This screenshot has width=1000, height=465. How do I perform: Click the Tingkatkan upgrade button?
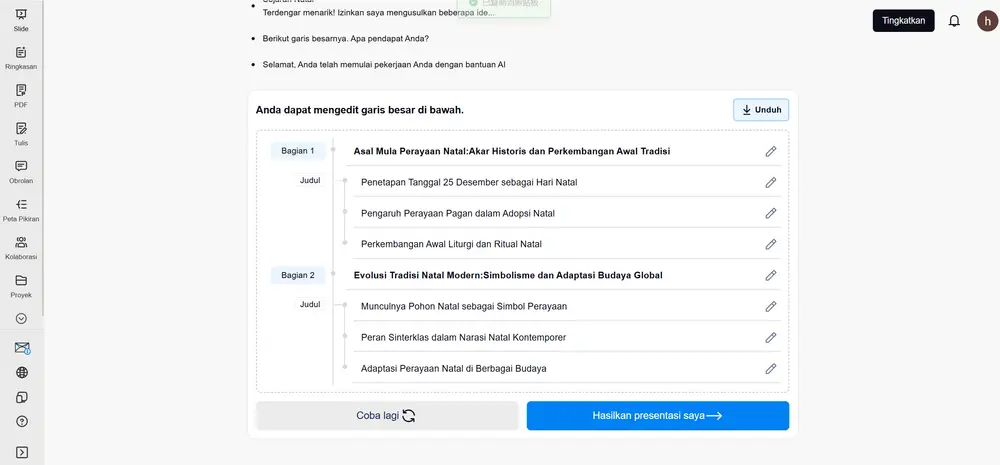(x=904, y=21)
